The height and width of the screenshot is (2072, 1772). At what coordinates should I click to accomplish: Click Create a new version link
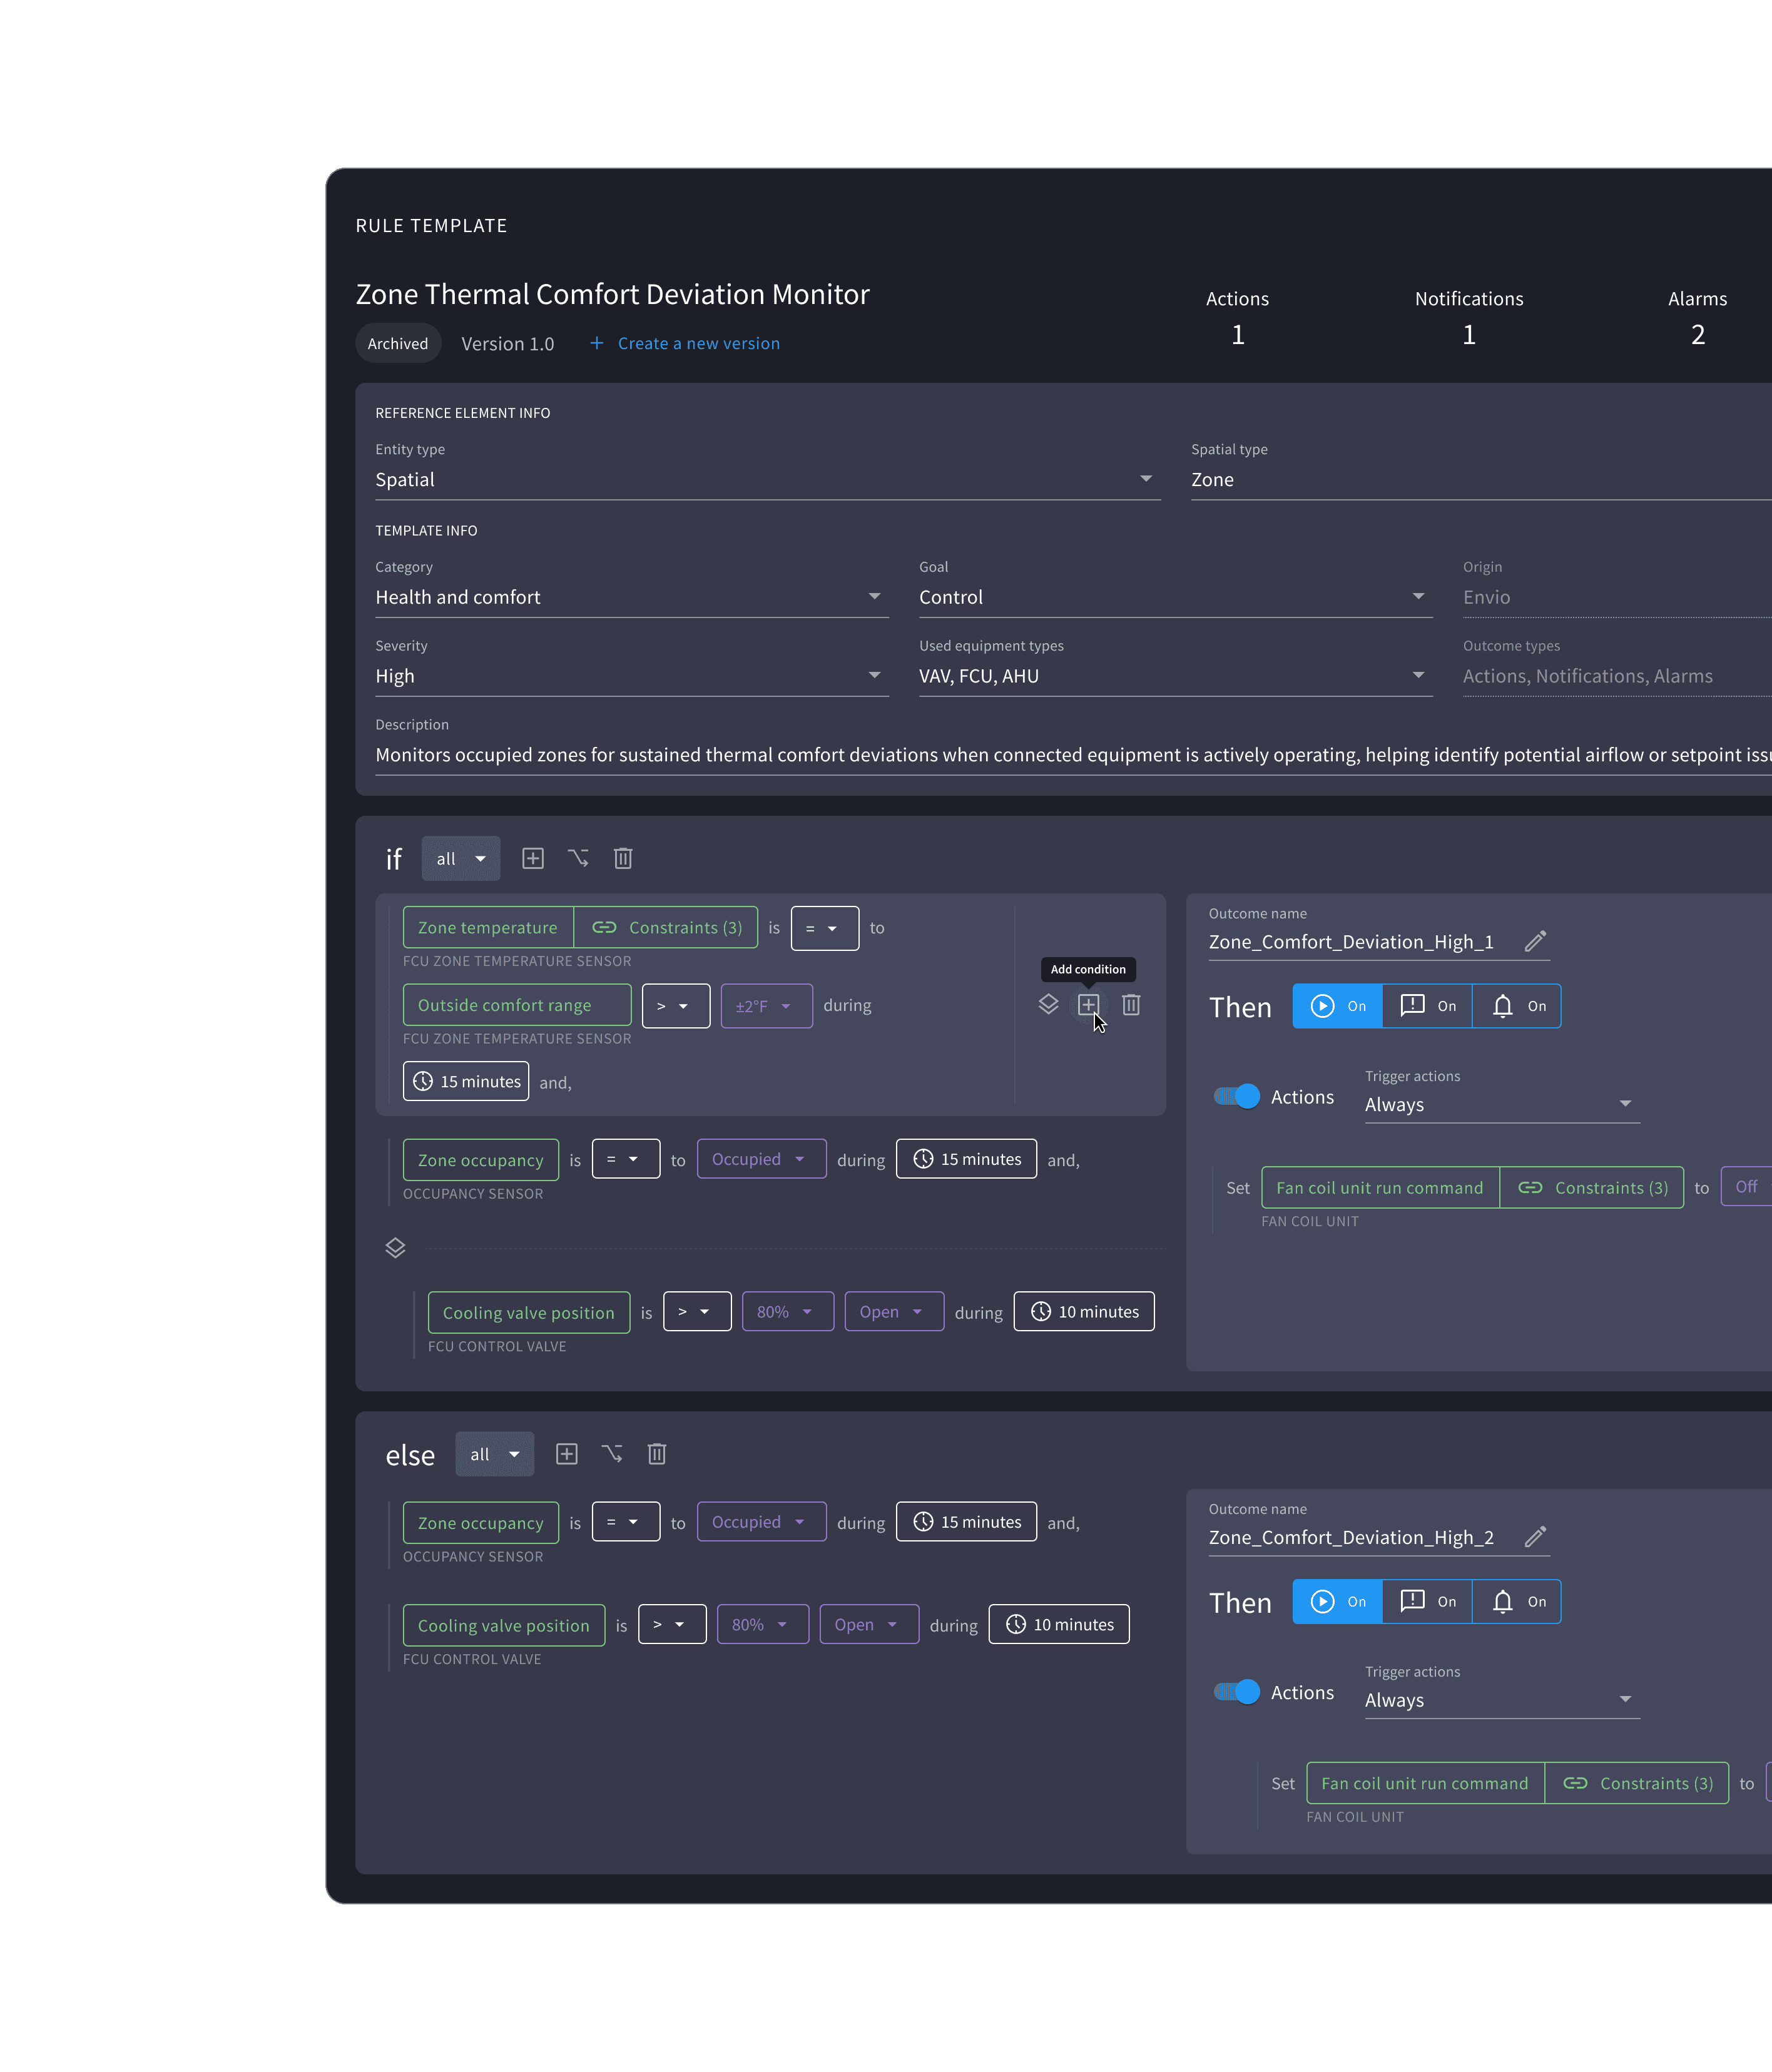click(x=698, y=343)
